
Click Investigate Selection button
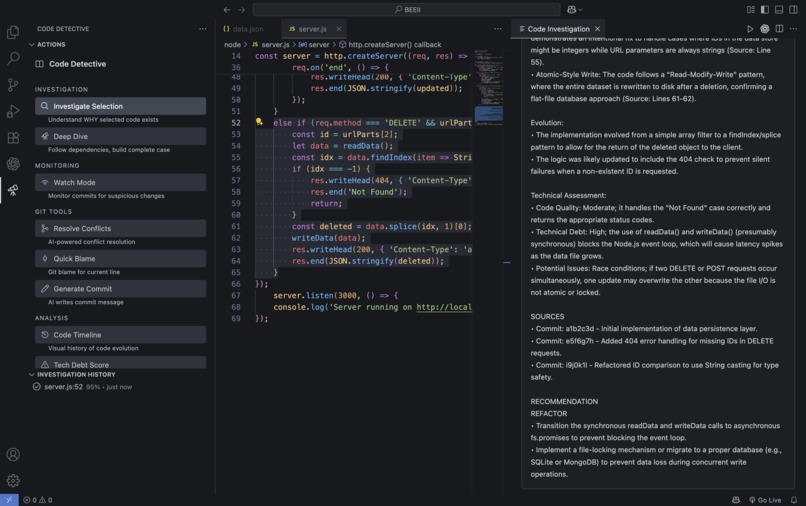coord(120,106)
